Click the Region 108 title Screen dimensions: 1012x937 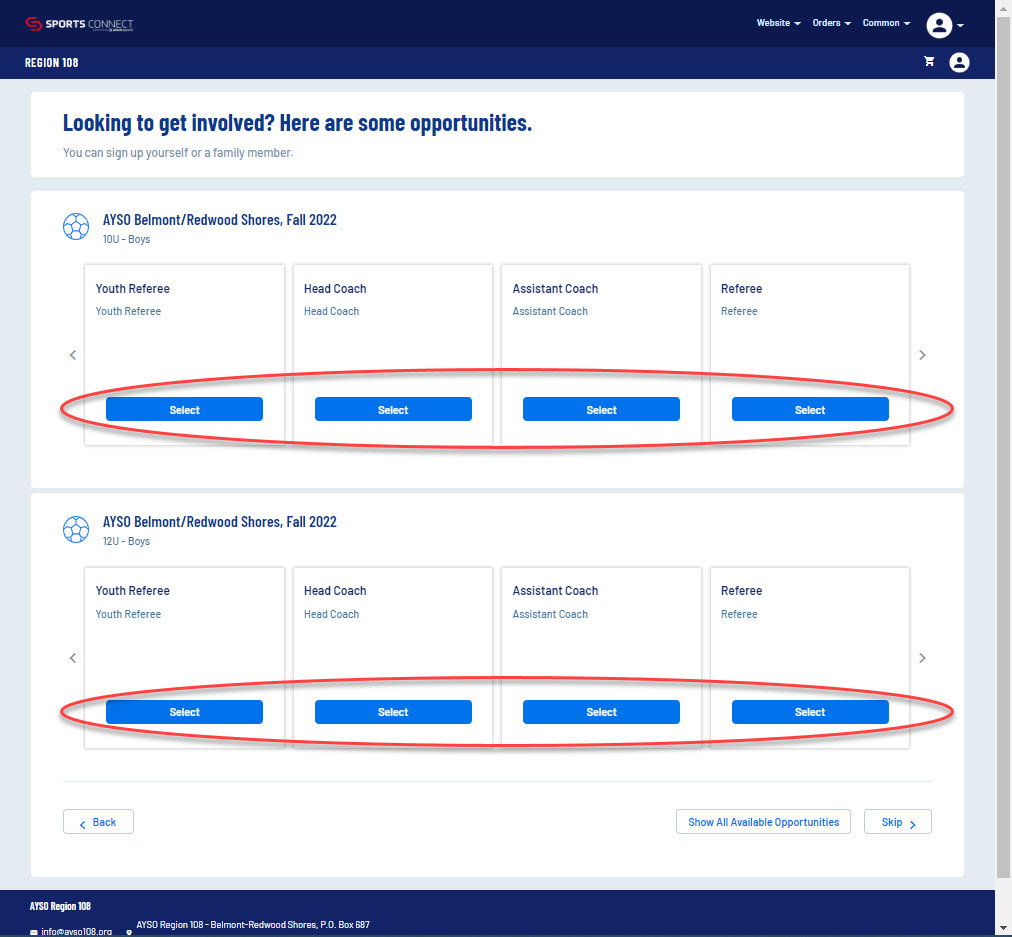tap(52, 63)
